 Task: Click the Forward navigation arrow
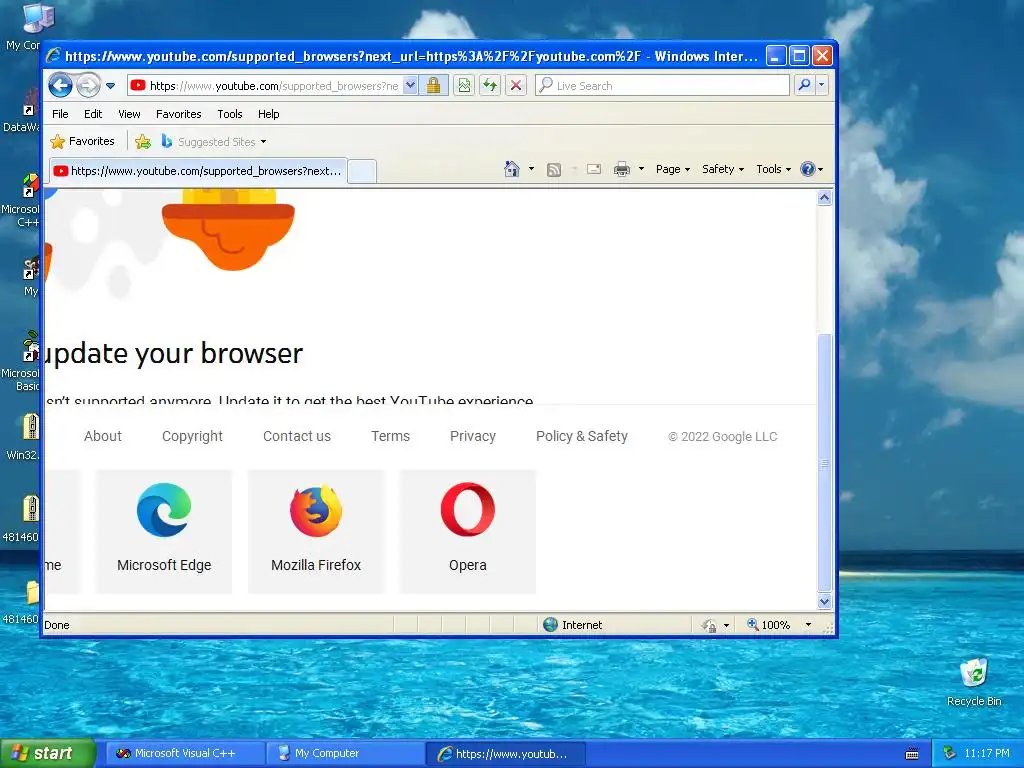[x=88, y=85]
